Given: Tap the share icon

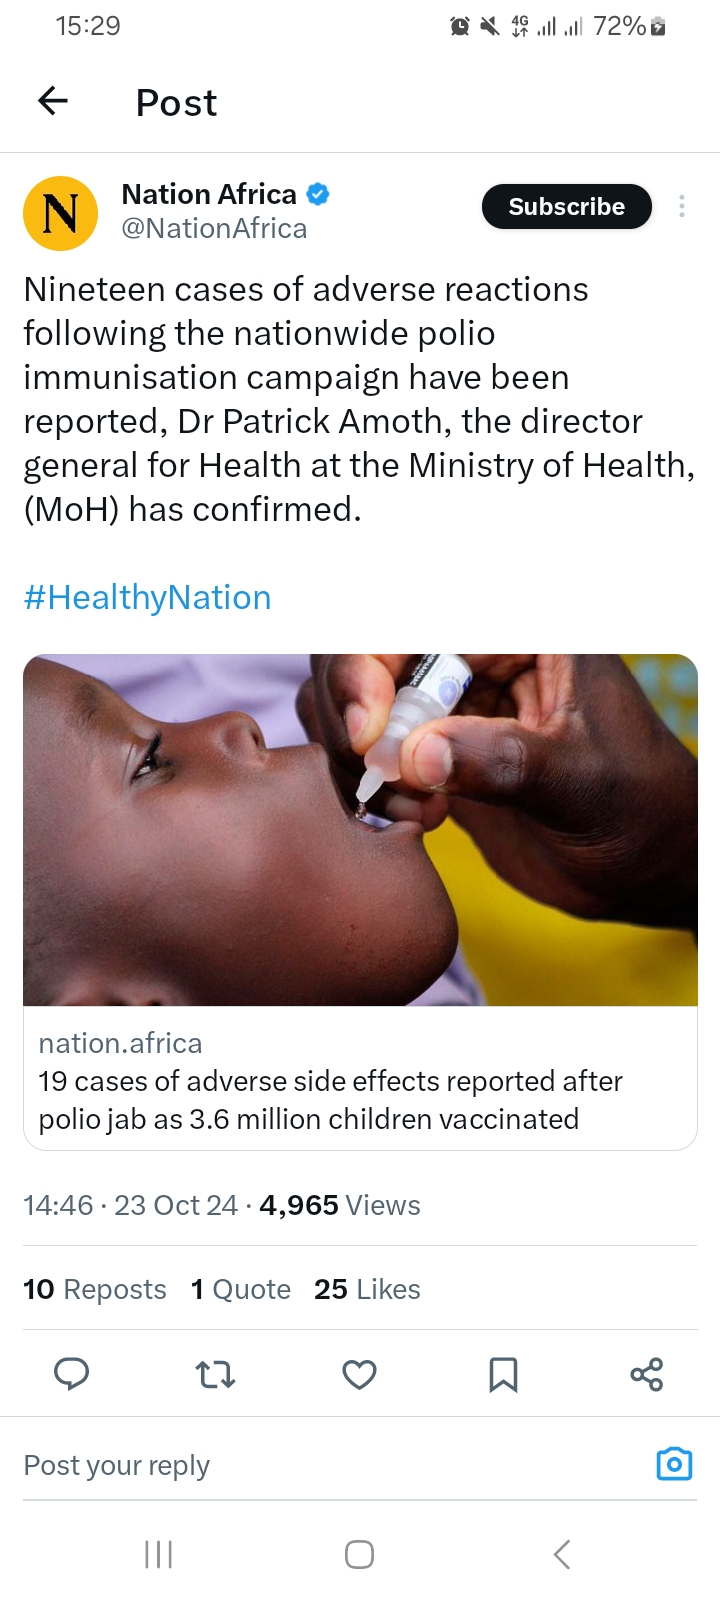Looking at the screenshot, I should 647,1374.
